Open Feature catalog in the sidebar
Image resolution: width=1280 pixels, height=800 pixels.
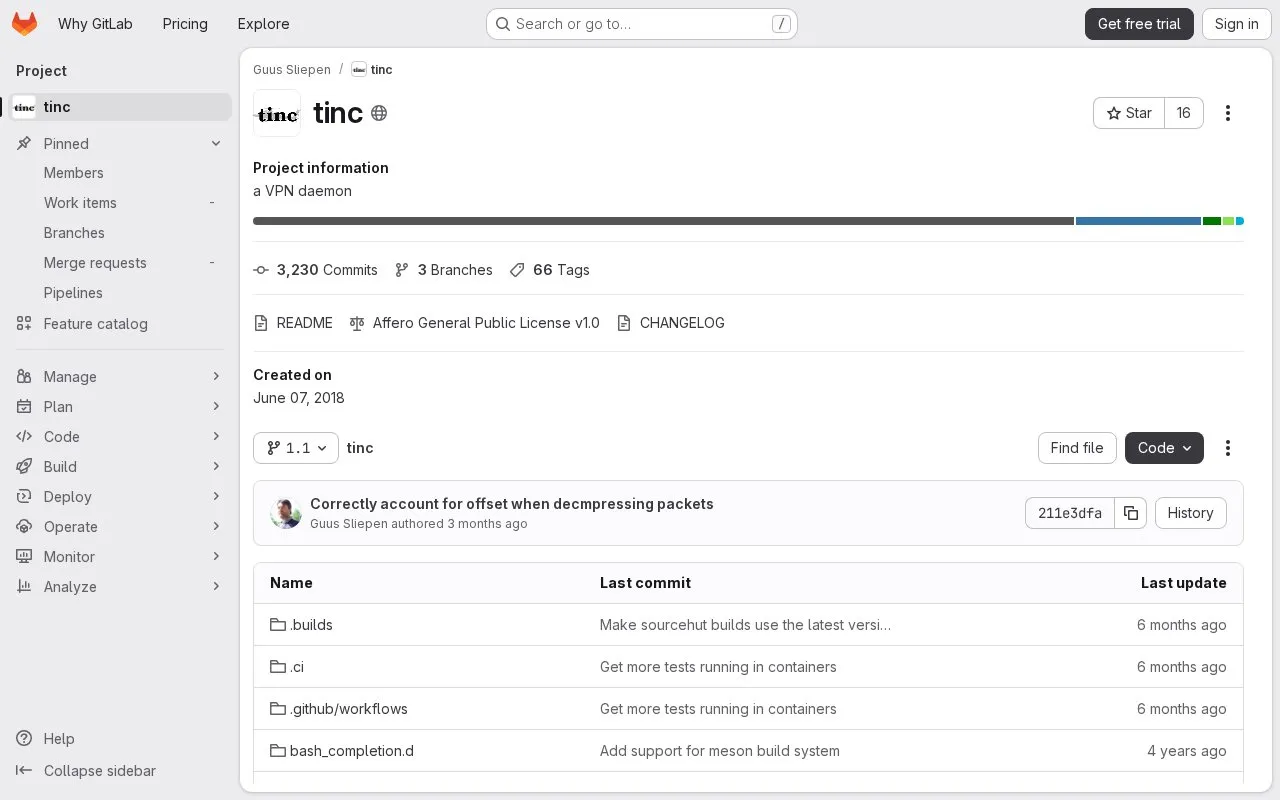tap(120, 324)
